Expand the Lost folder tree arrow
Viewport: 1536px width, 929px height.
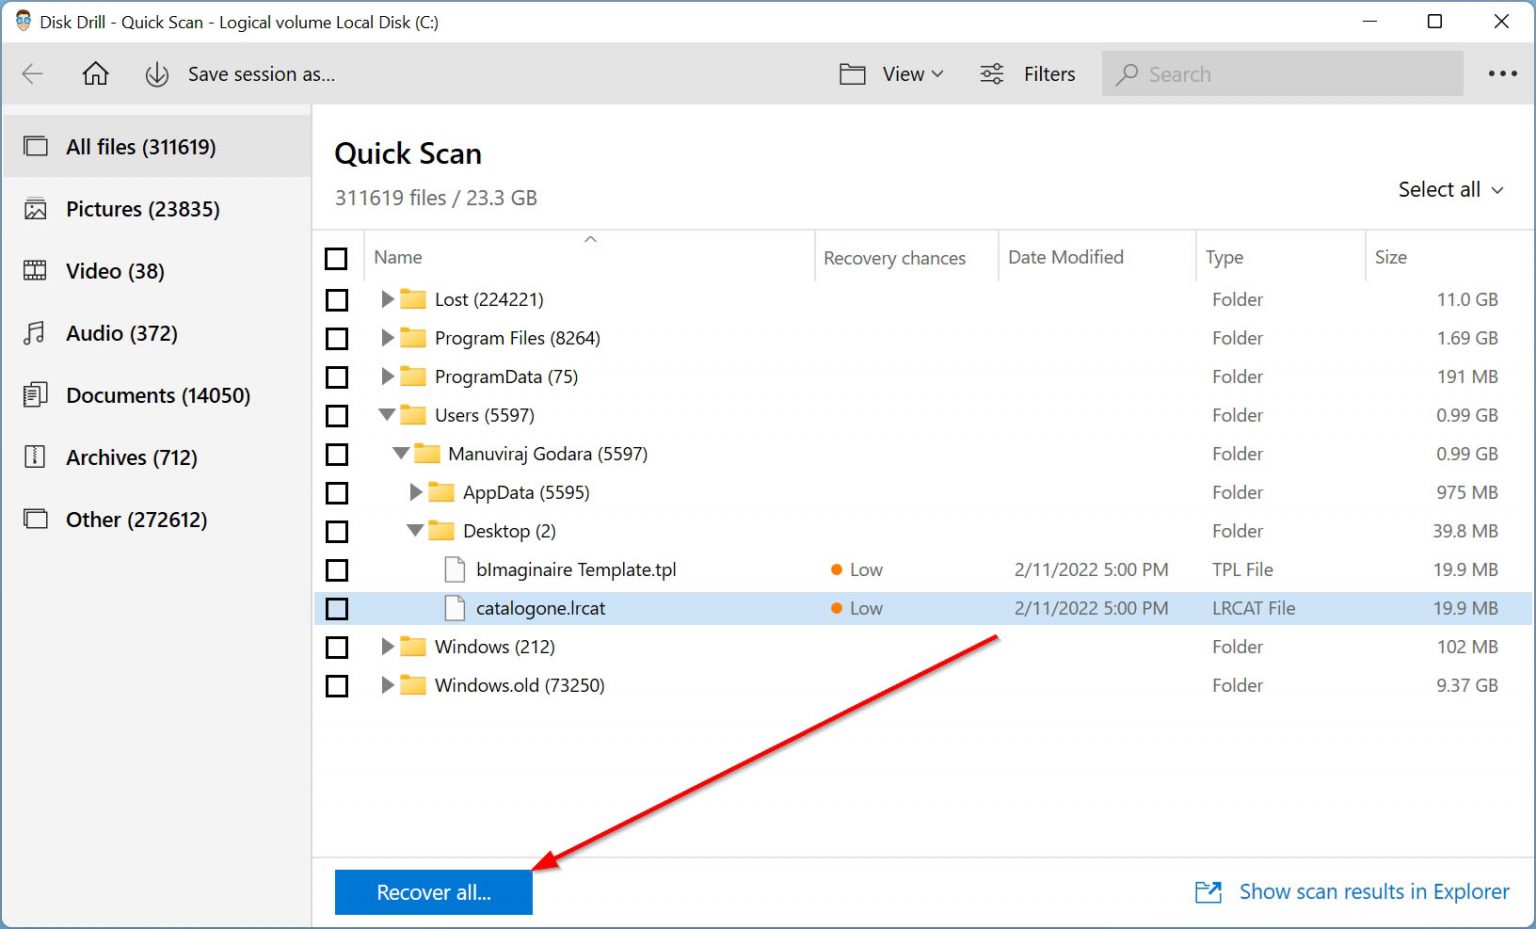tap(387, 299)
